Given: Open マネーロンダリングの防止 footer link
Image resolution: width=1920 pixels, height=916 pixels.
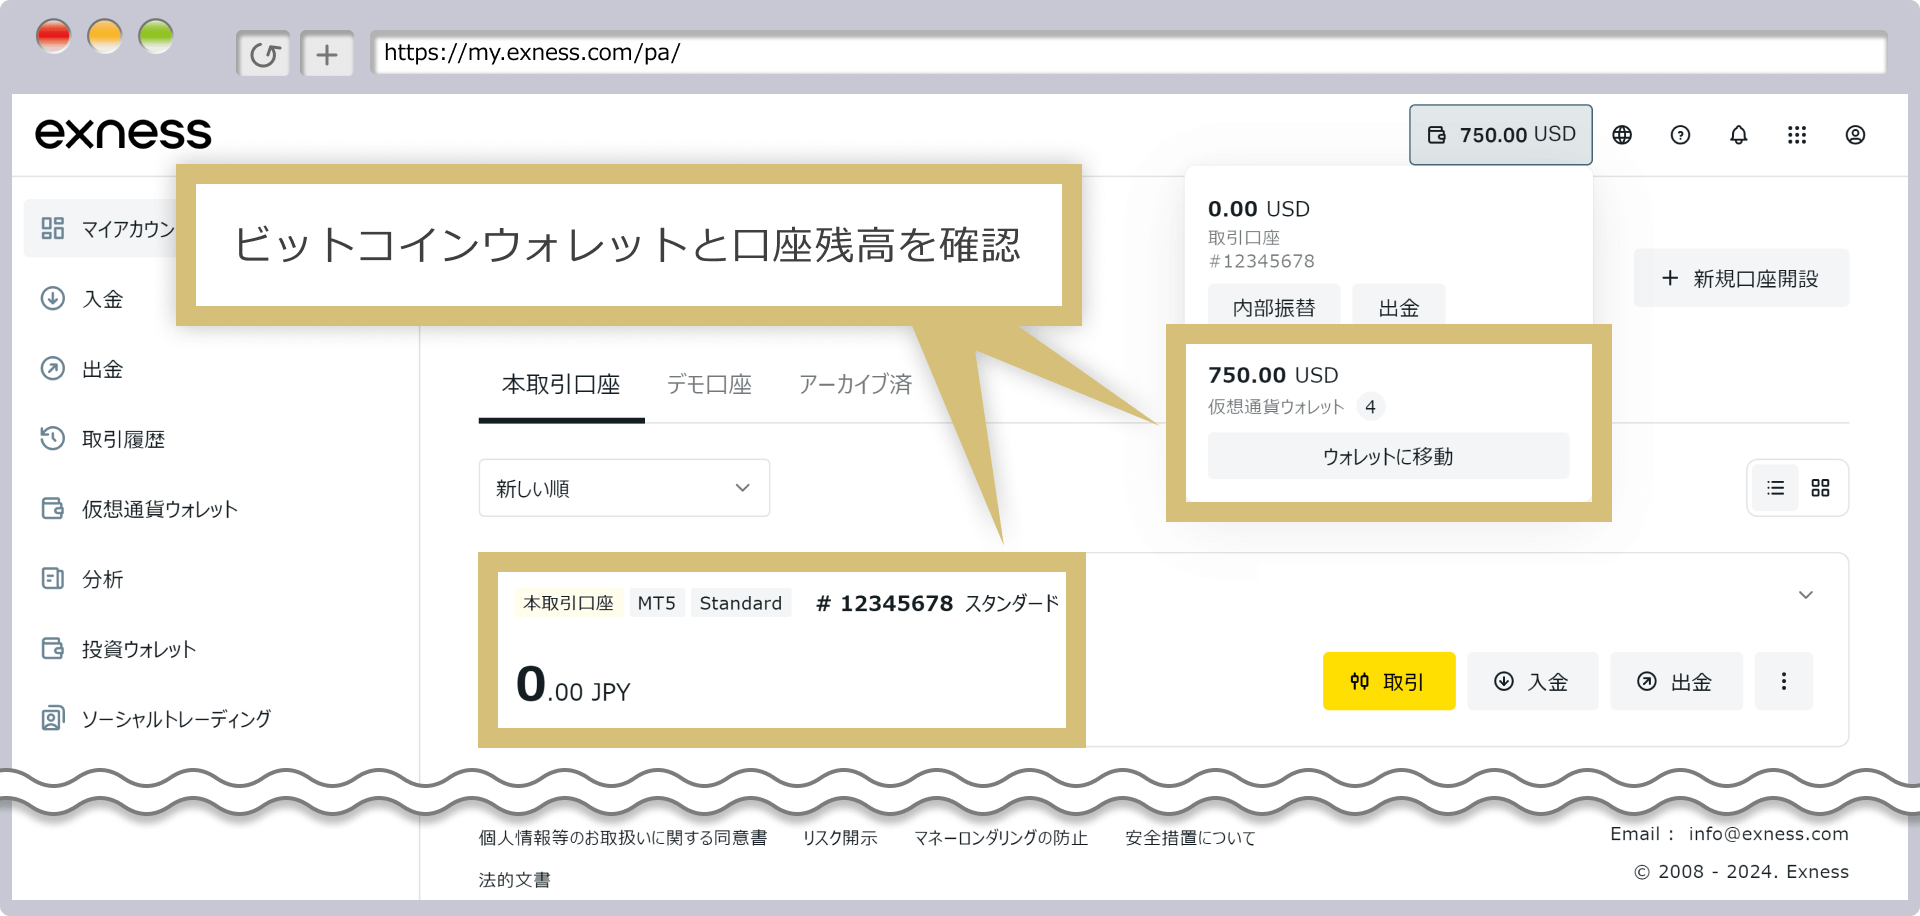Looking at the screenshot, I should [1001, 838].
